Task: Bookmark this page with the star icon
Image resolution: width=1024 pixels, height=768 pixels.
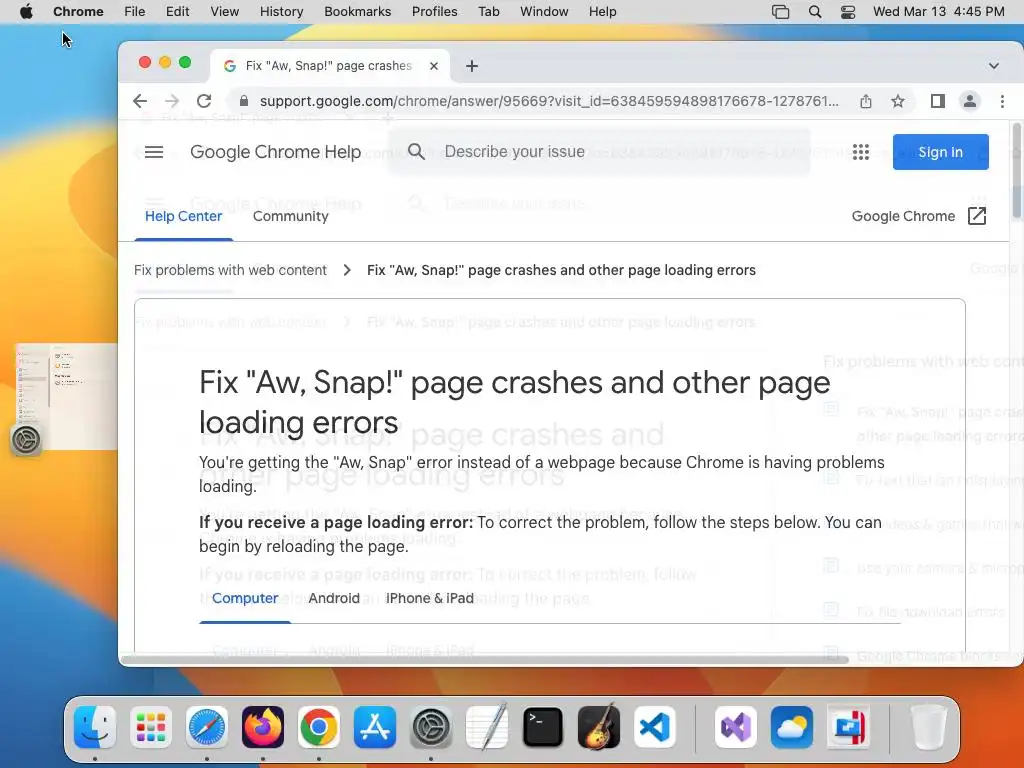Action: (898, 101)
